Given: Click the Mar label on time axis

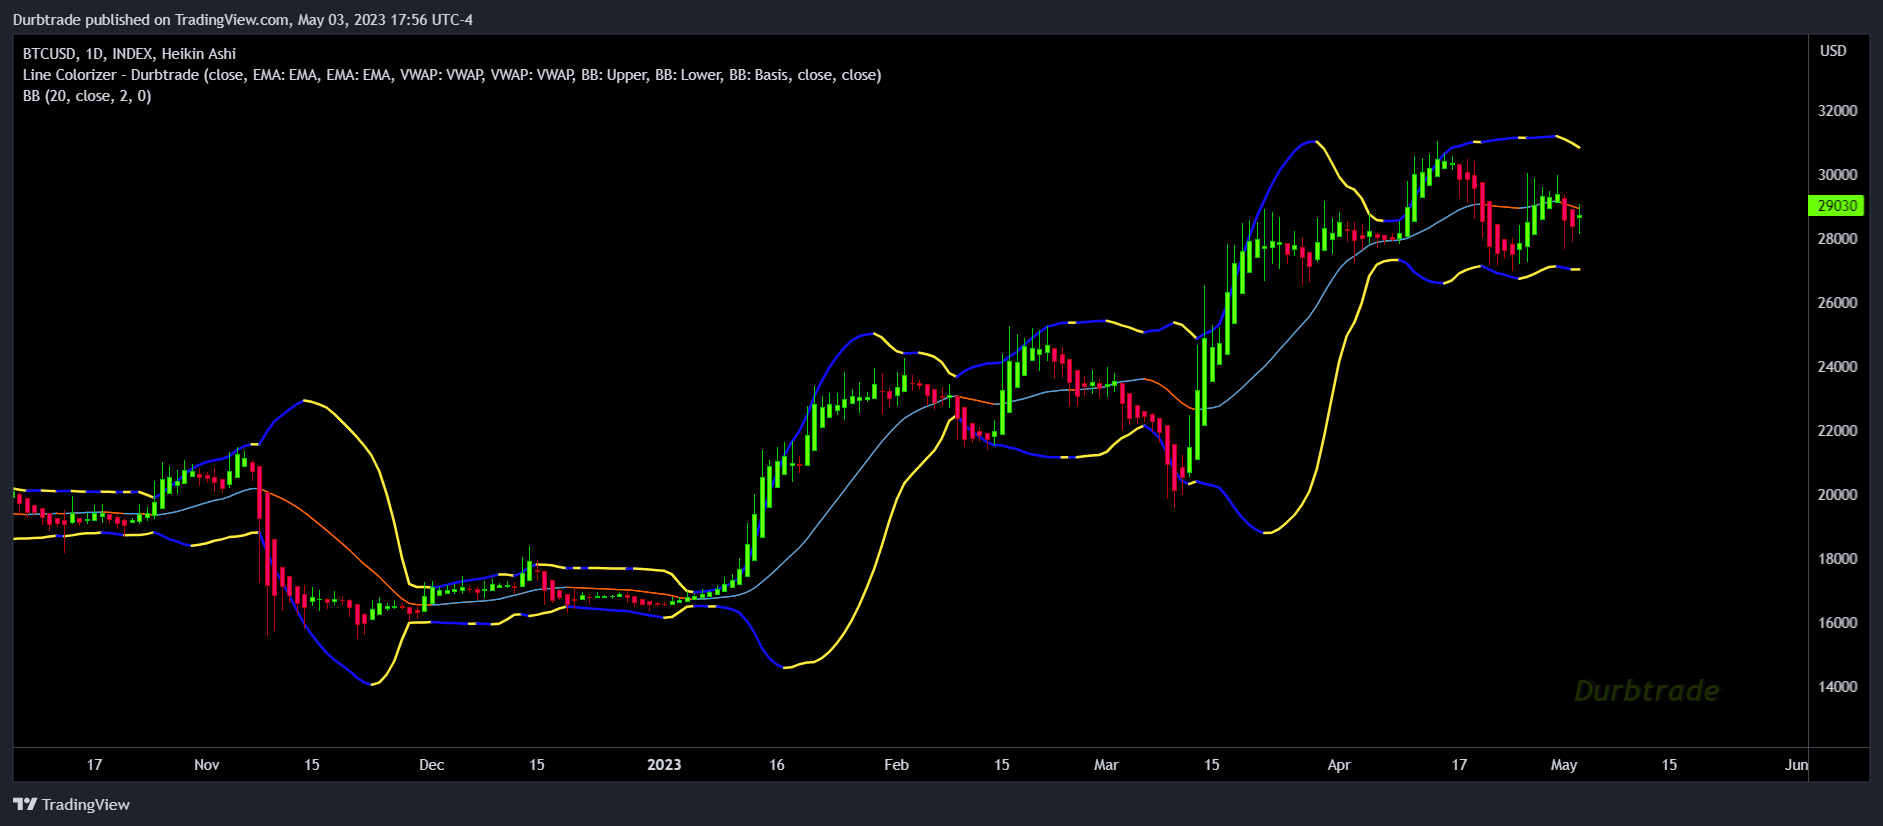Looking at the screenshot, I should [x=1106, y=765].
